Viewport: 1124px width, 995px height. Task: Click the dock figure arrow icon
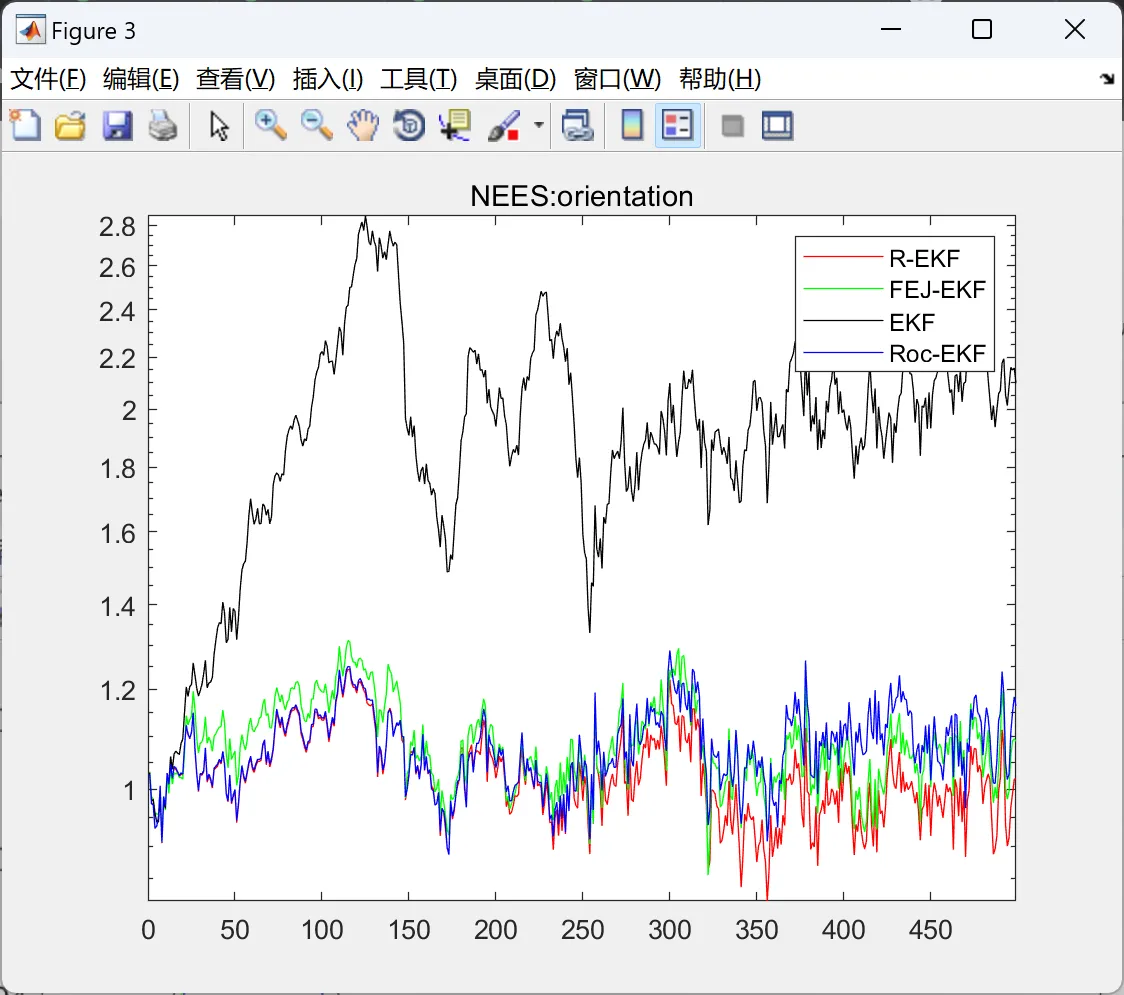1107,79
